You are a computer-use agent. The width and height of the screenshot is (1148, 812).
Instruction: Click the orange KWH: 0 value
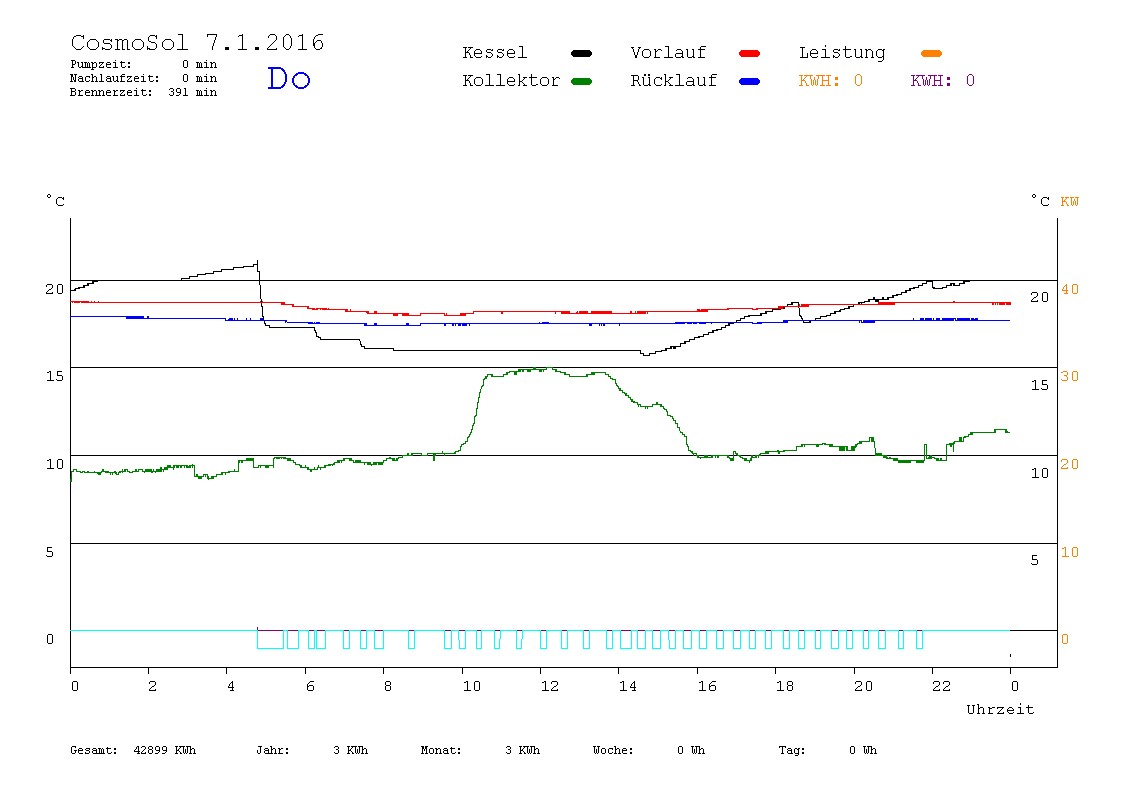pos(831,81)
